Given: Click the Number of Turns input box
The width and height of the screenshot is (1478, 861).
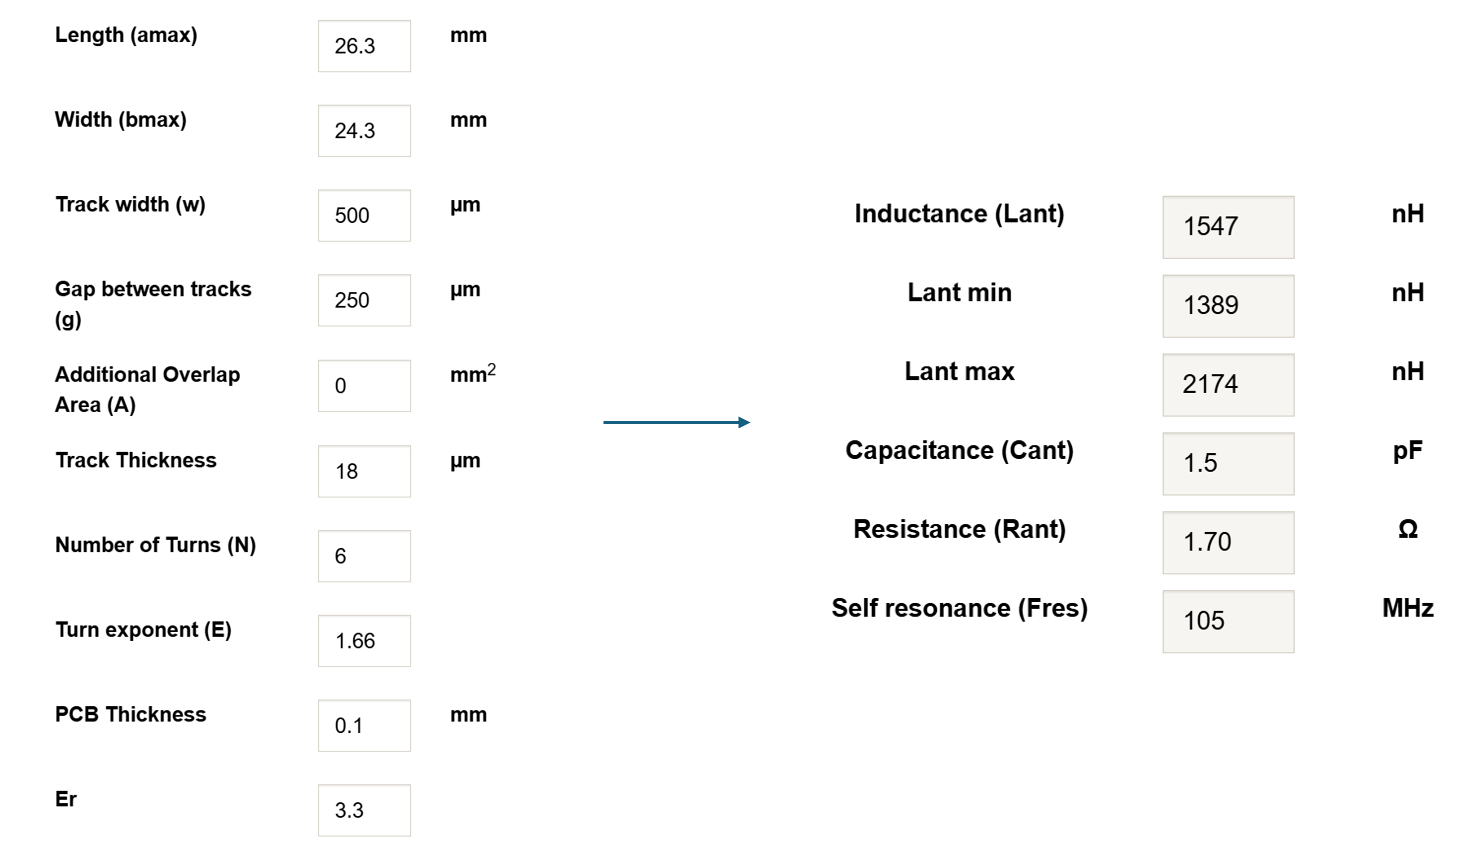Looking at the screenshot, I should (x=364, y=556).
